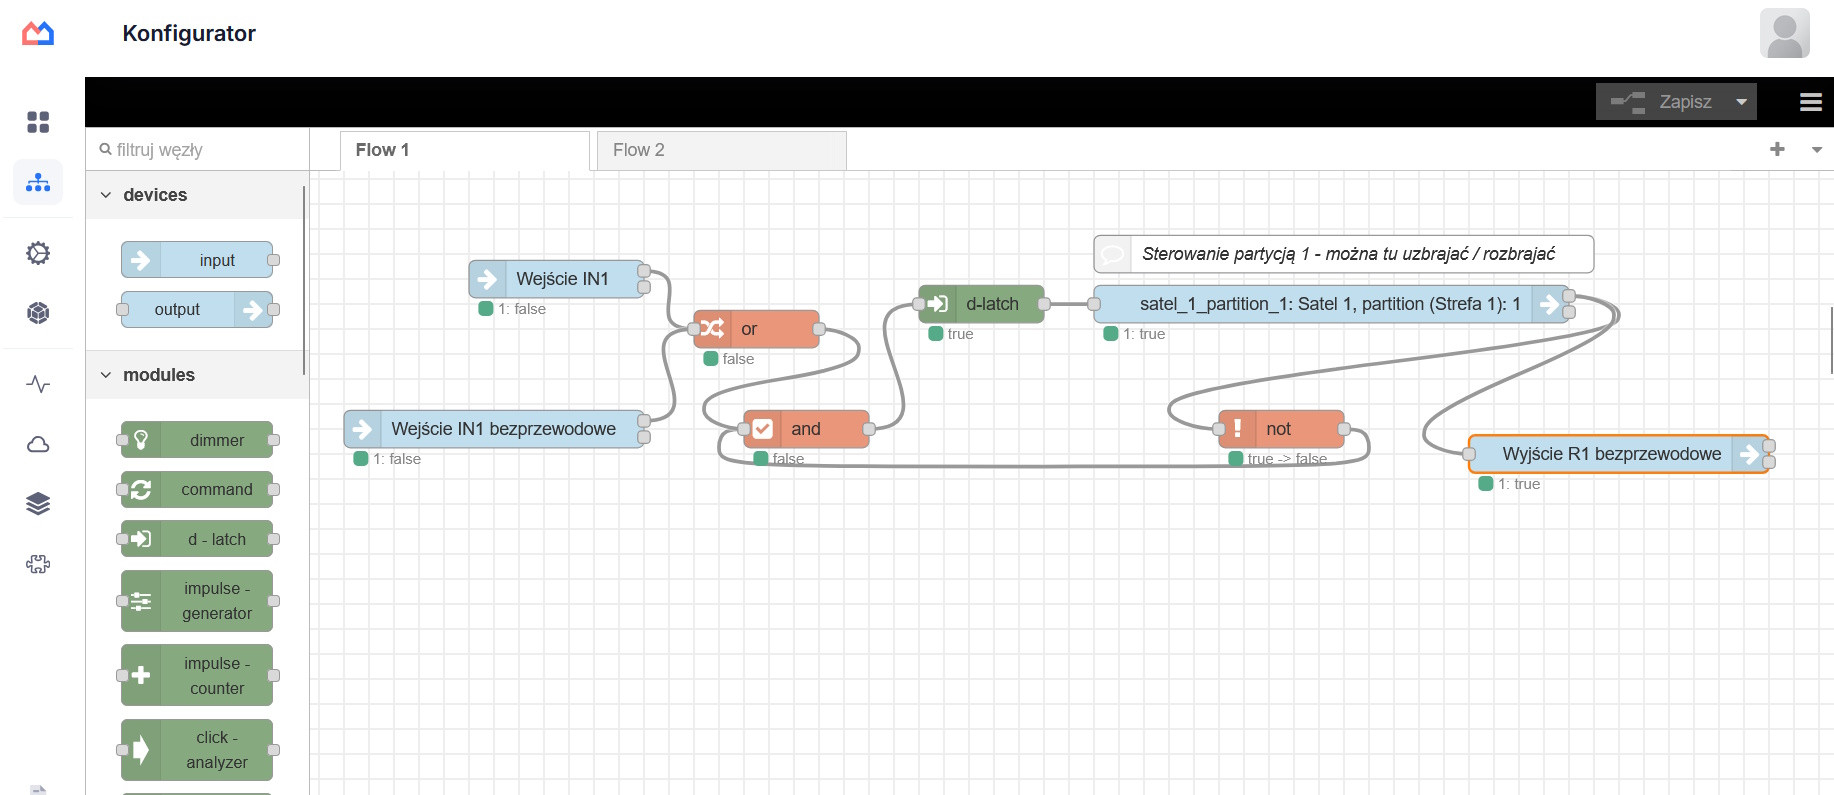Click the speech bubble icon on comment node

pyautogui.click(x=1112, y=254)
